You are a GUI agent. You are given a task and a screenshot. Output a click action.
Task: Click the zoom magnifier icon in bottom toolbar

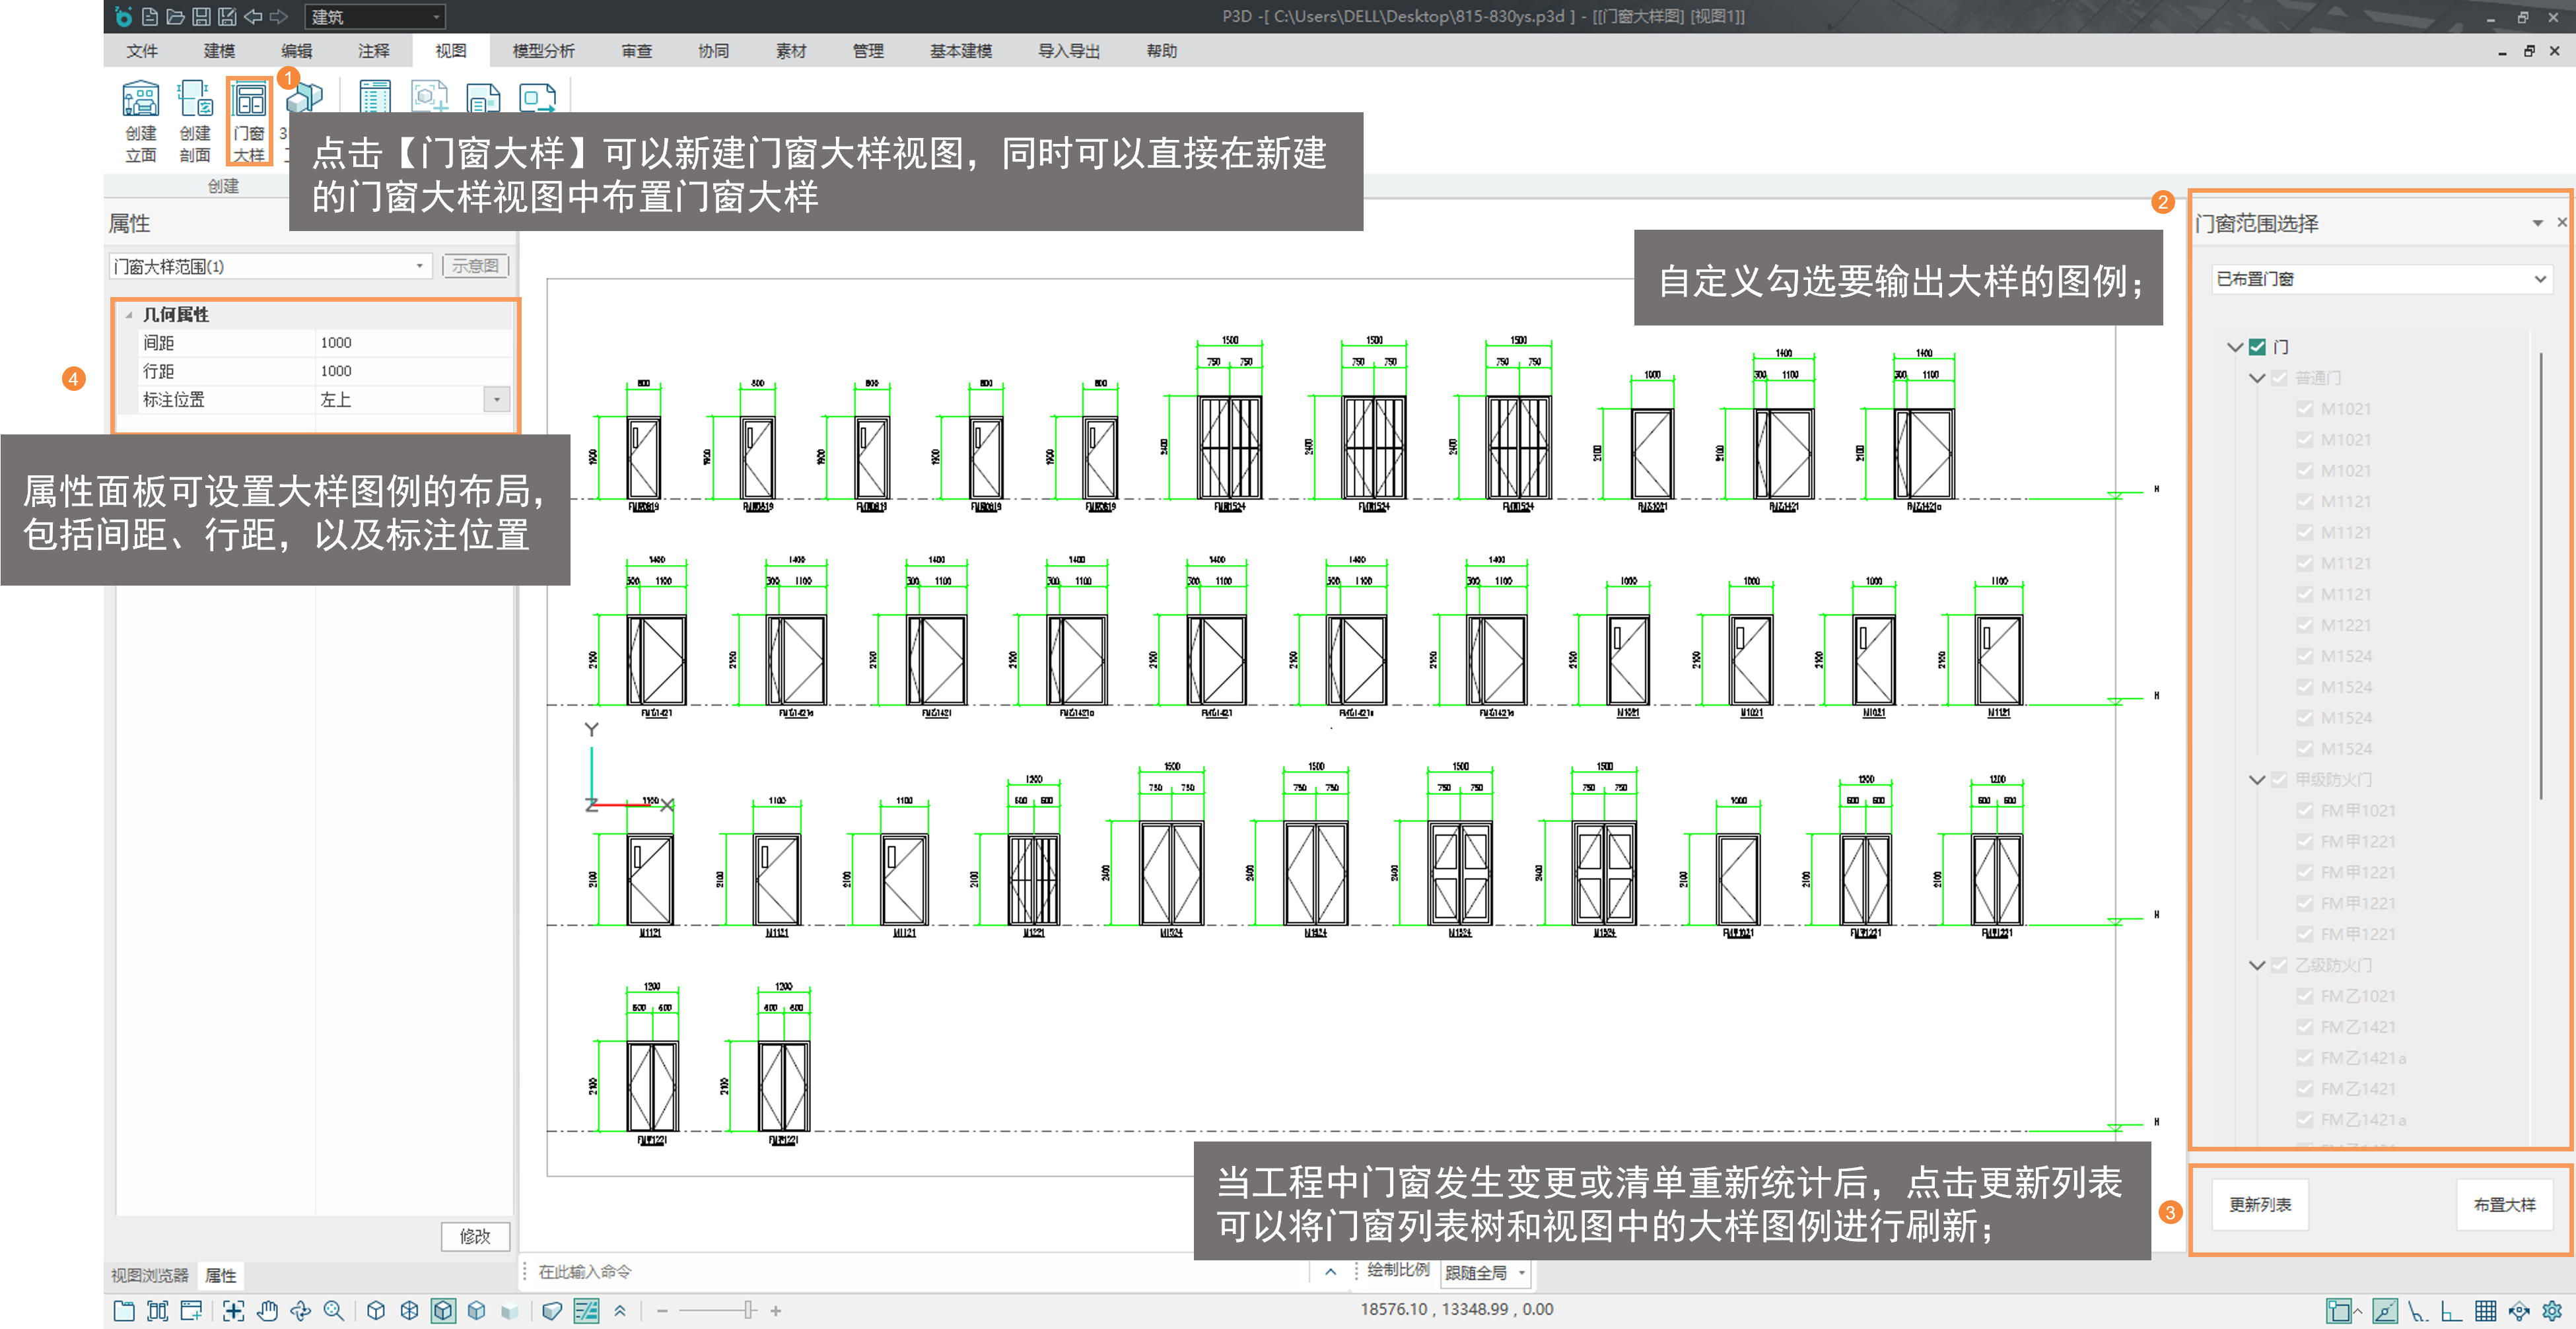[x=334, y=1310]
